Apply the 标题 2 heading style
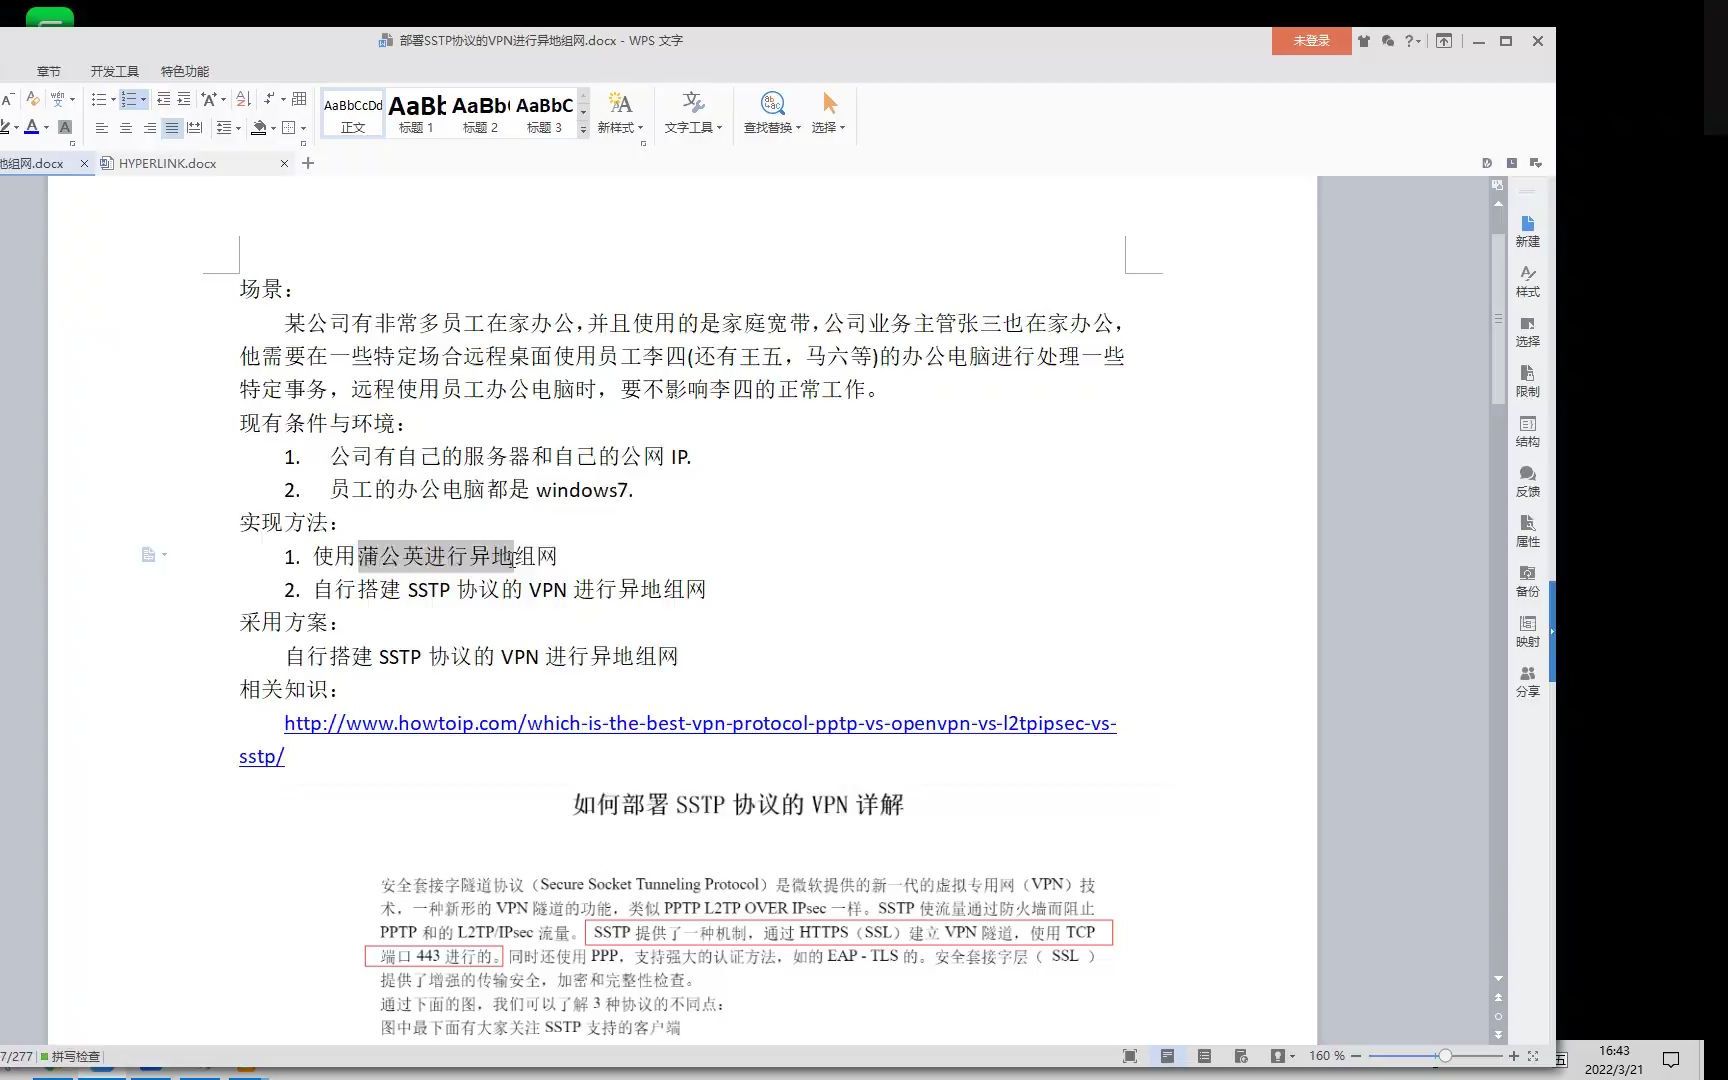This screenshot has height=1080, width=1728. 480,114
